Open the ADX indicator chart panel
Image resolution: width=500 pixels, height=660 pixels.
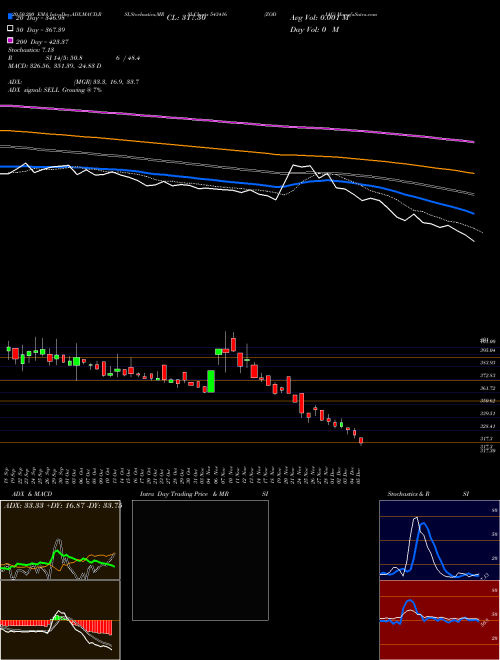point(60,540)
